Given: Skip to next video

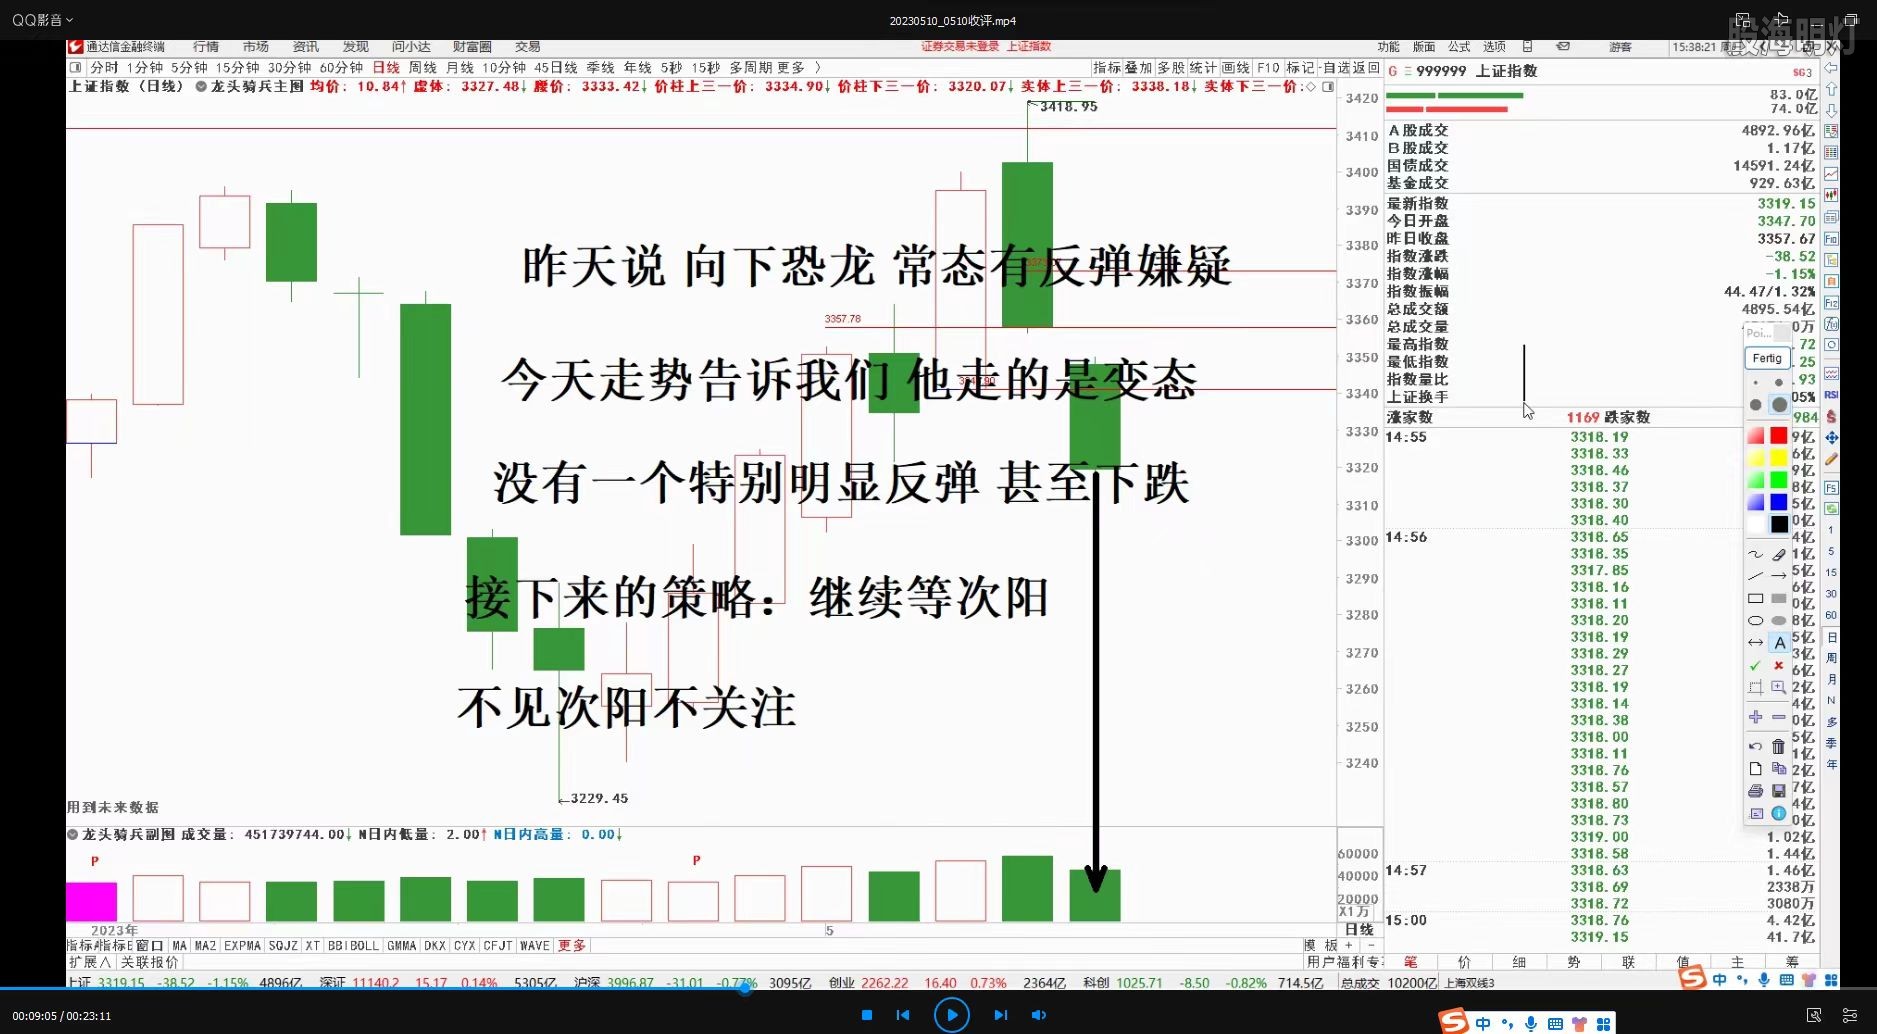Looking at the screenshot, I should pos(1000,1015).
